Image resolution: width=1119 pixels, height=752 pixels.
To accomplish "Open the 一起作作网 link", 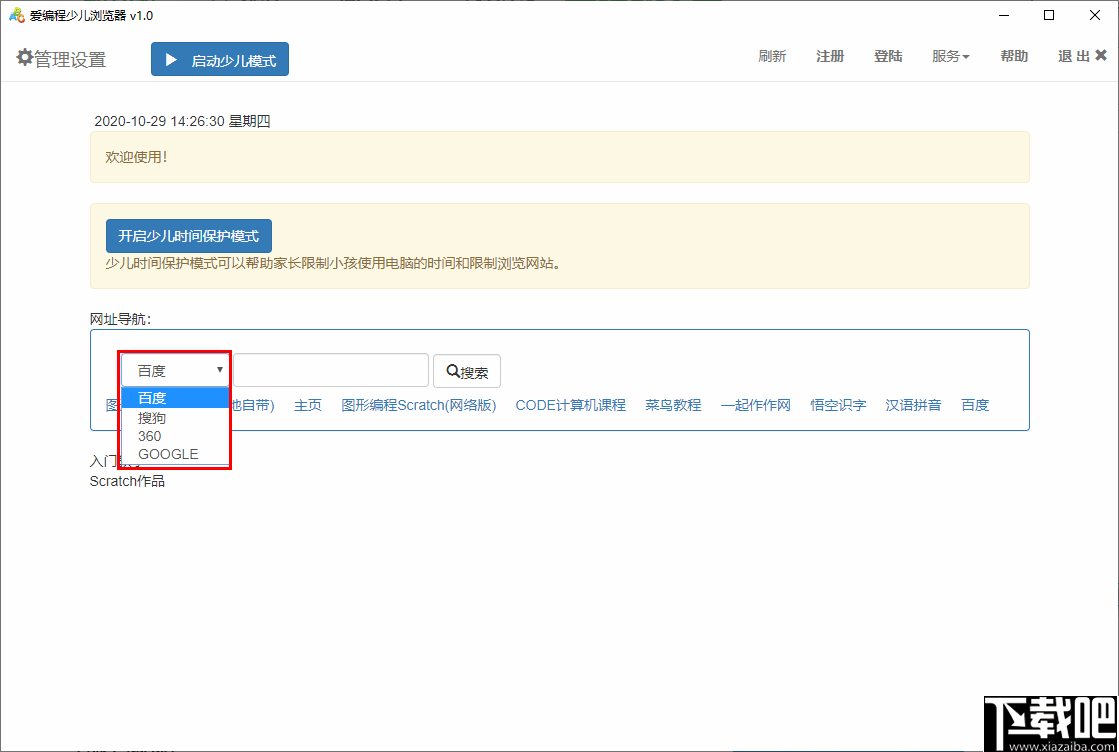I will (x=756, y=405).
